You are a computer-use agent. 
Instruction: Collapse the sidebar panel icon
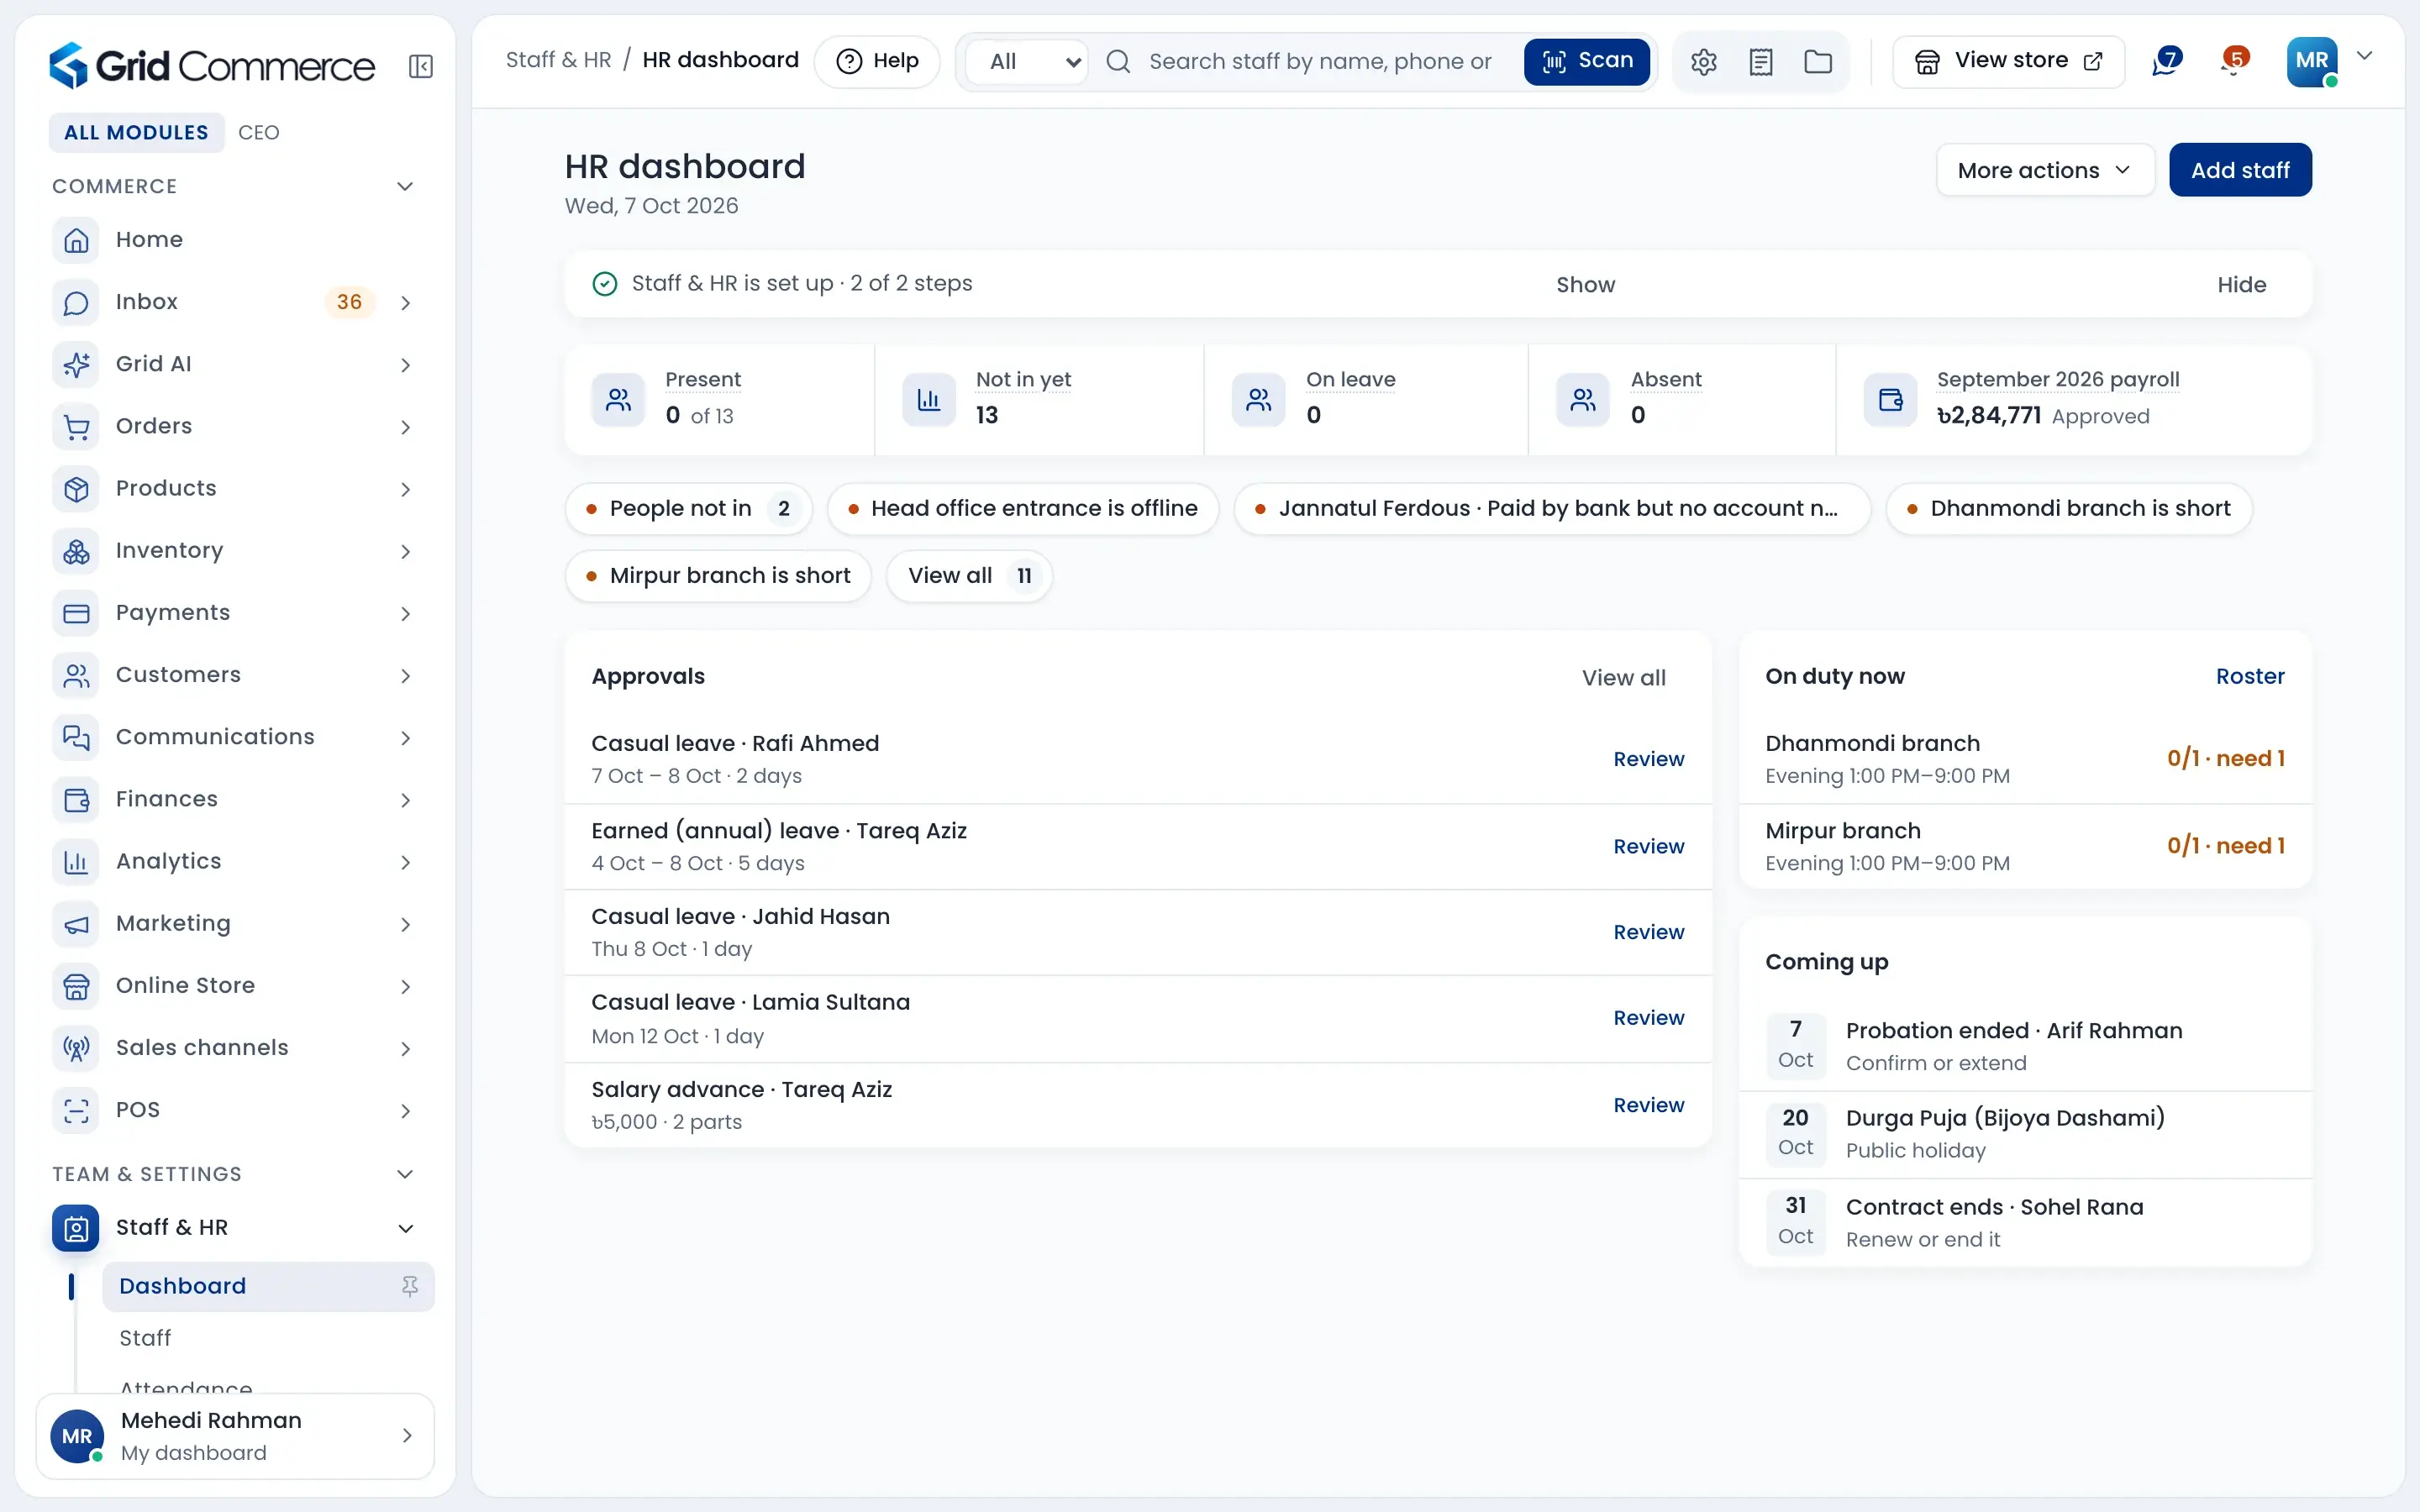[421, 66]
